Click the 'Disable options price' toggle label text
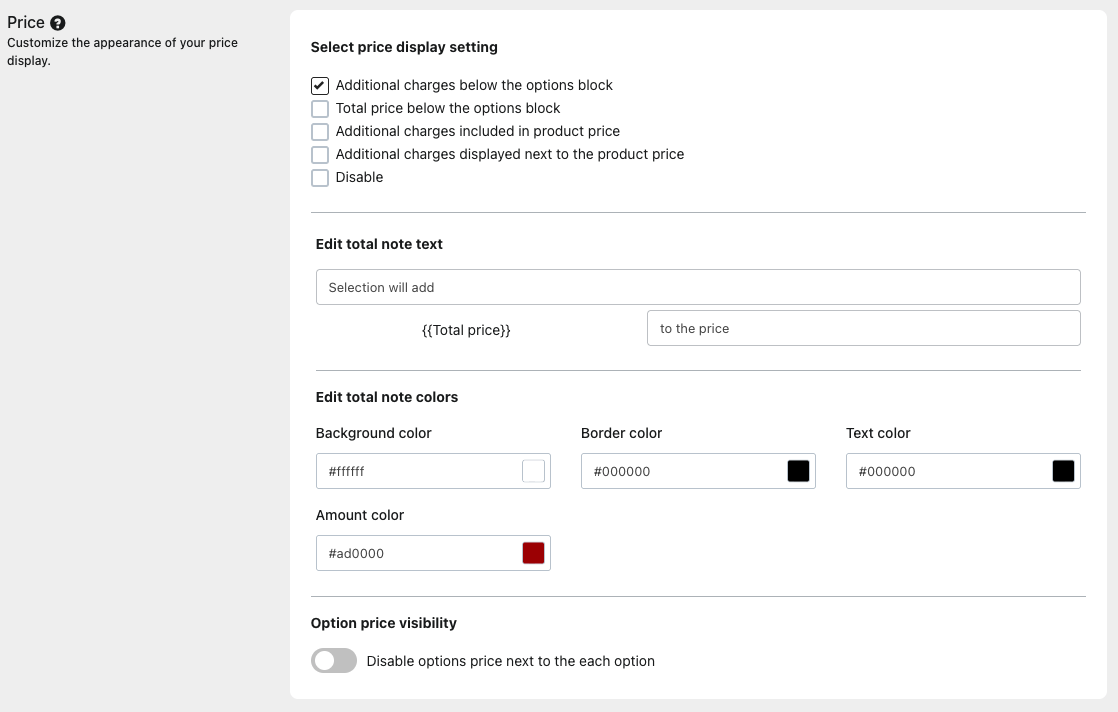Image resolution: width=1118 pixels, height=712 pixels. (x=510, y=661)
